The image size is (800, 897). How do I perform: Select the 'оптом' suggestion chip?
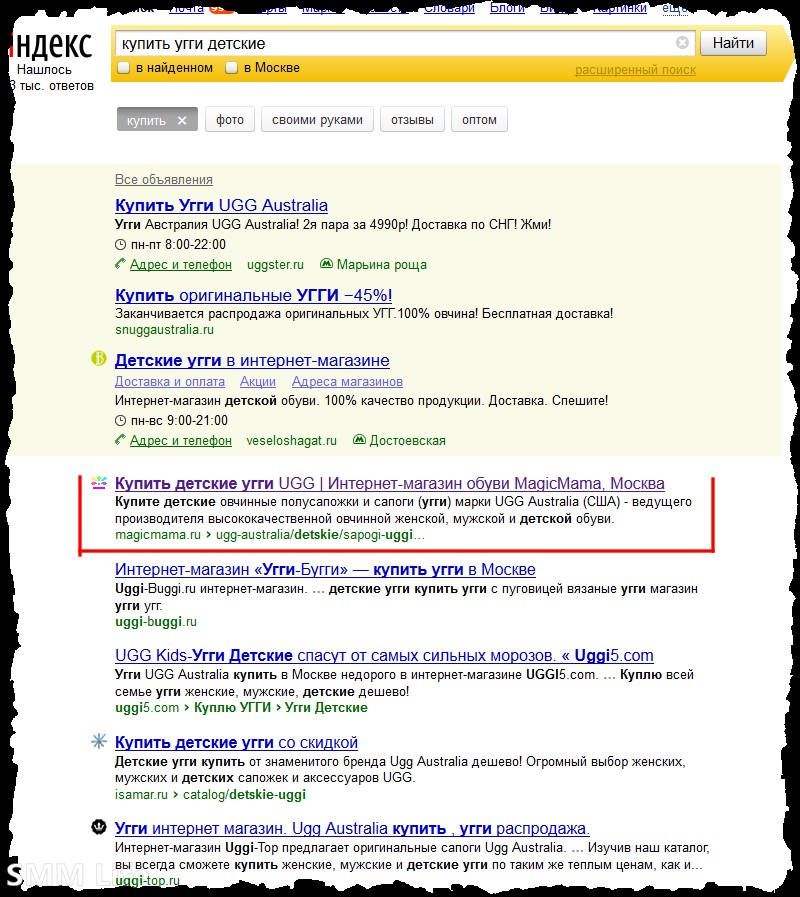pyautogui.click(x=479, y=120)
